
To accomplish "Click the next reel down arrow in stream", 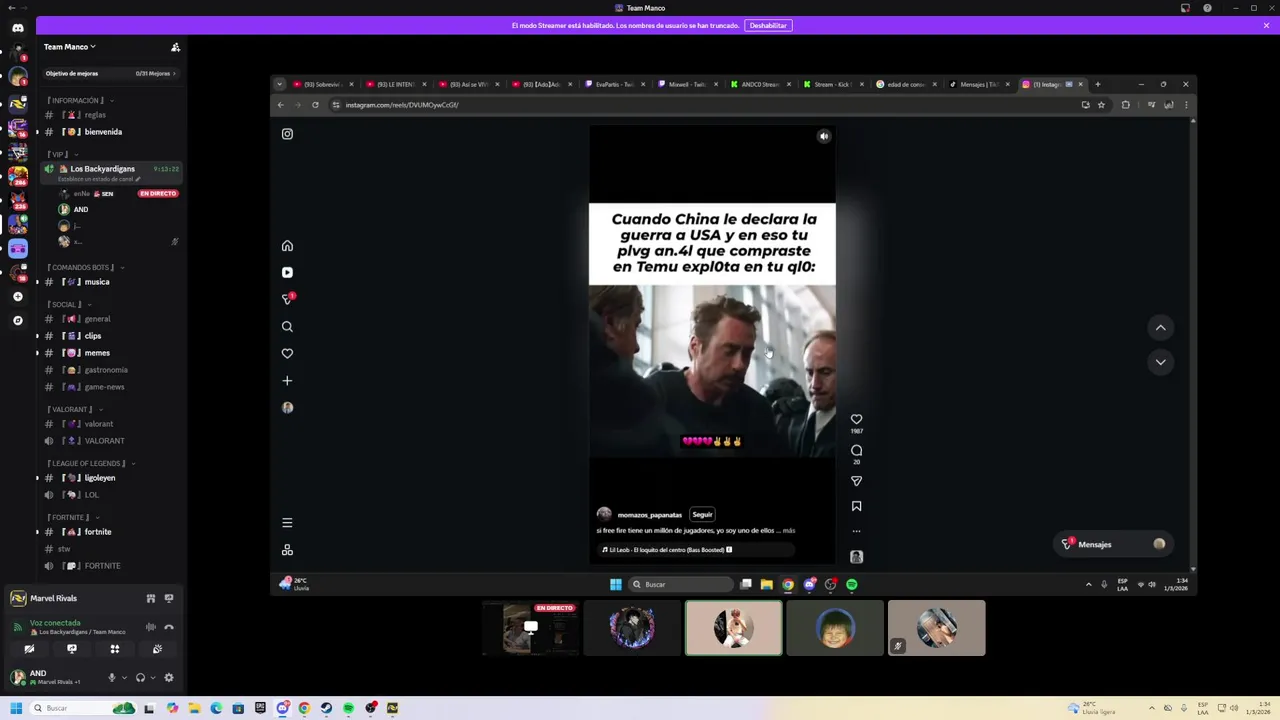I will pyautogui.click(x=1160, y=362).
